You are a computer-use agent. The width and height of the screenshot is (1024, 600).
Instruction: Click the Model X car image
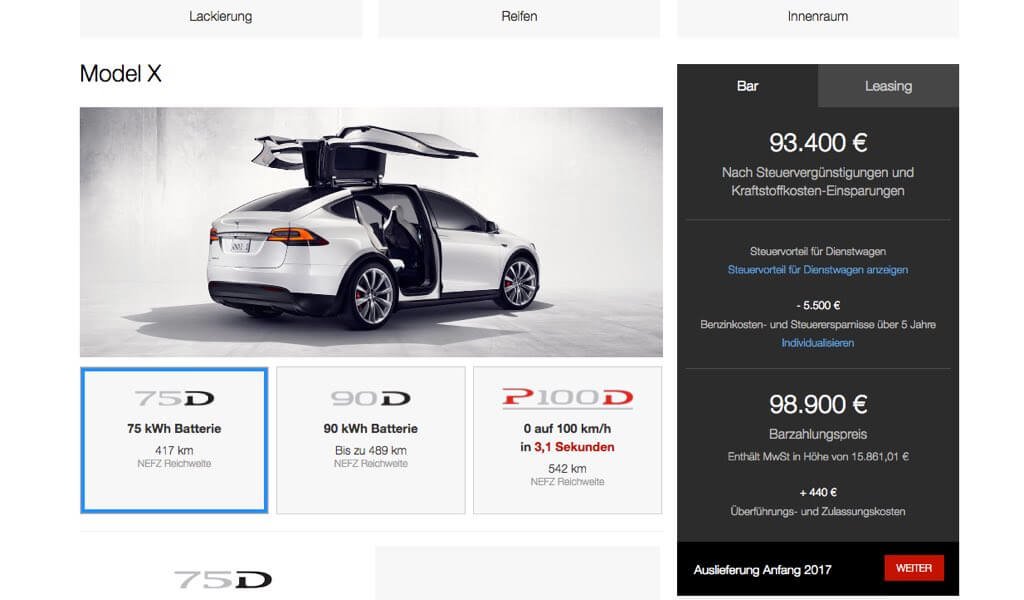(371, 232)
